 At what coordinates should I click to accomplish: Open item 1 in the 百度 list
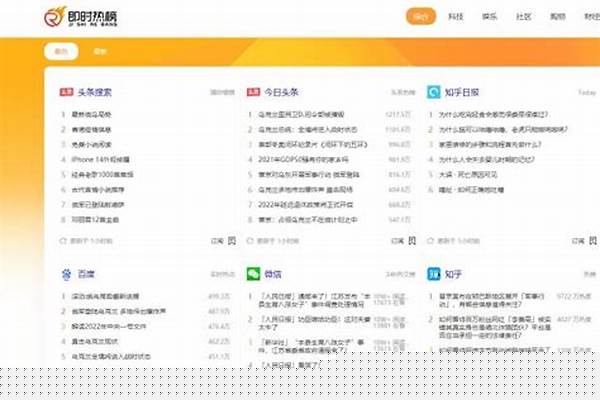click(105, 296)
